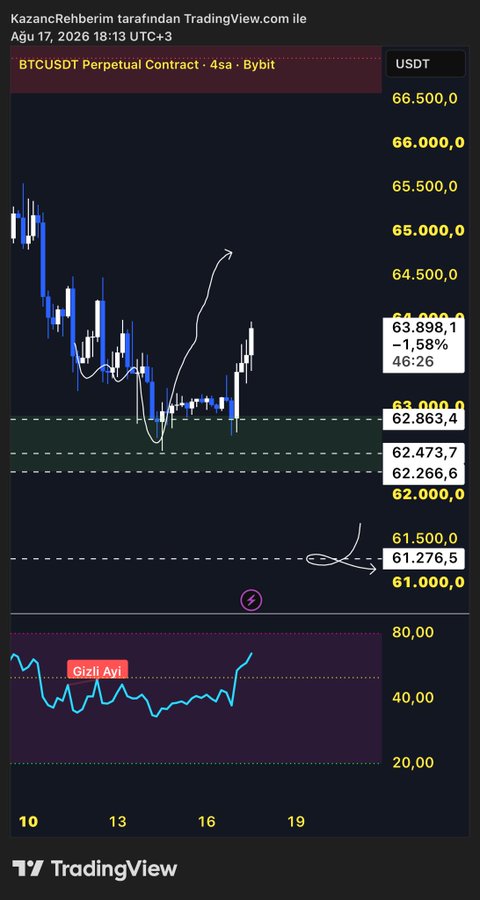Click the 66.500,0 price axis value

click(425, 98)
